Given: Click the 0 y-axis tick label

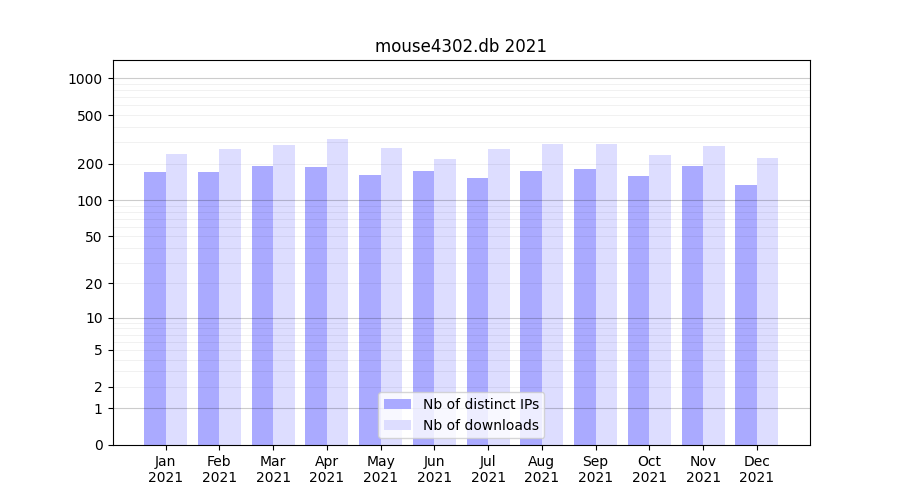Looking at the screenshot, I should (x=98, y=445).
